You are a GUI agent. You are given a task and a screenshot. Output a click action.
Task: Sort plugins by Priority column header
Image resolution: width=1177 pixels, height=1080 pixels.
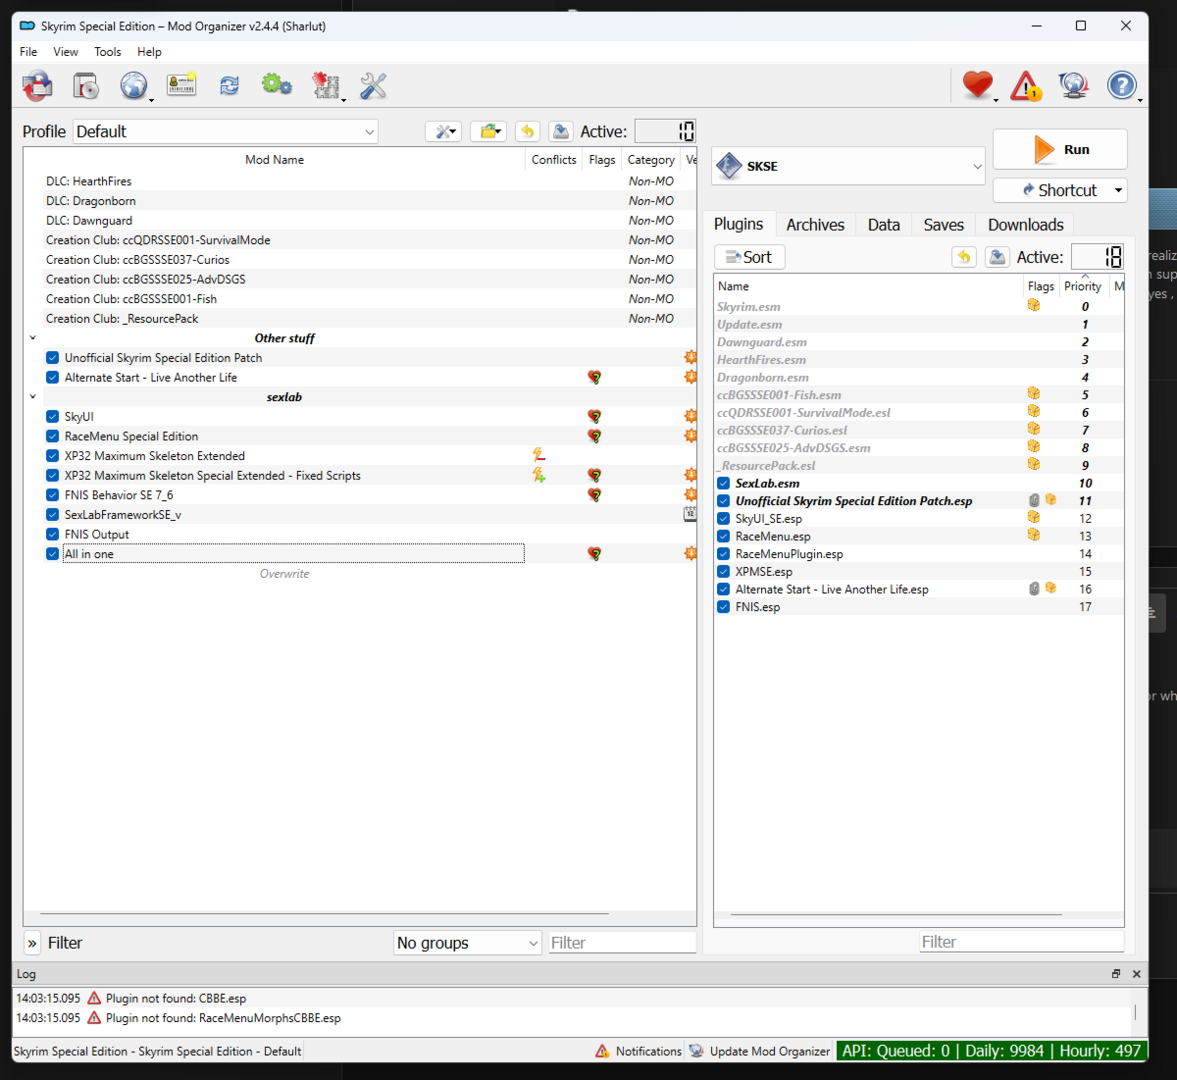tap(1082, 286)
